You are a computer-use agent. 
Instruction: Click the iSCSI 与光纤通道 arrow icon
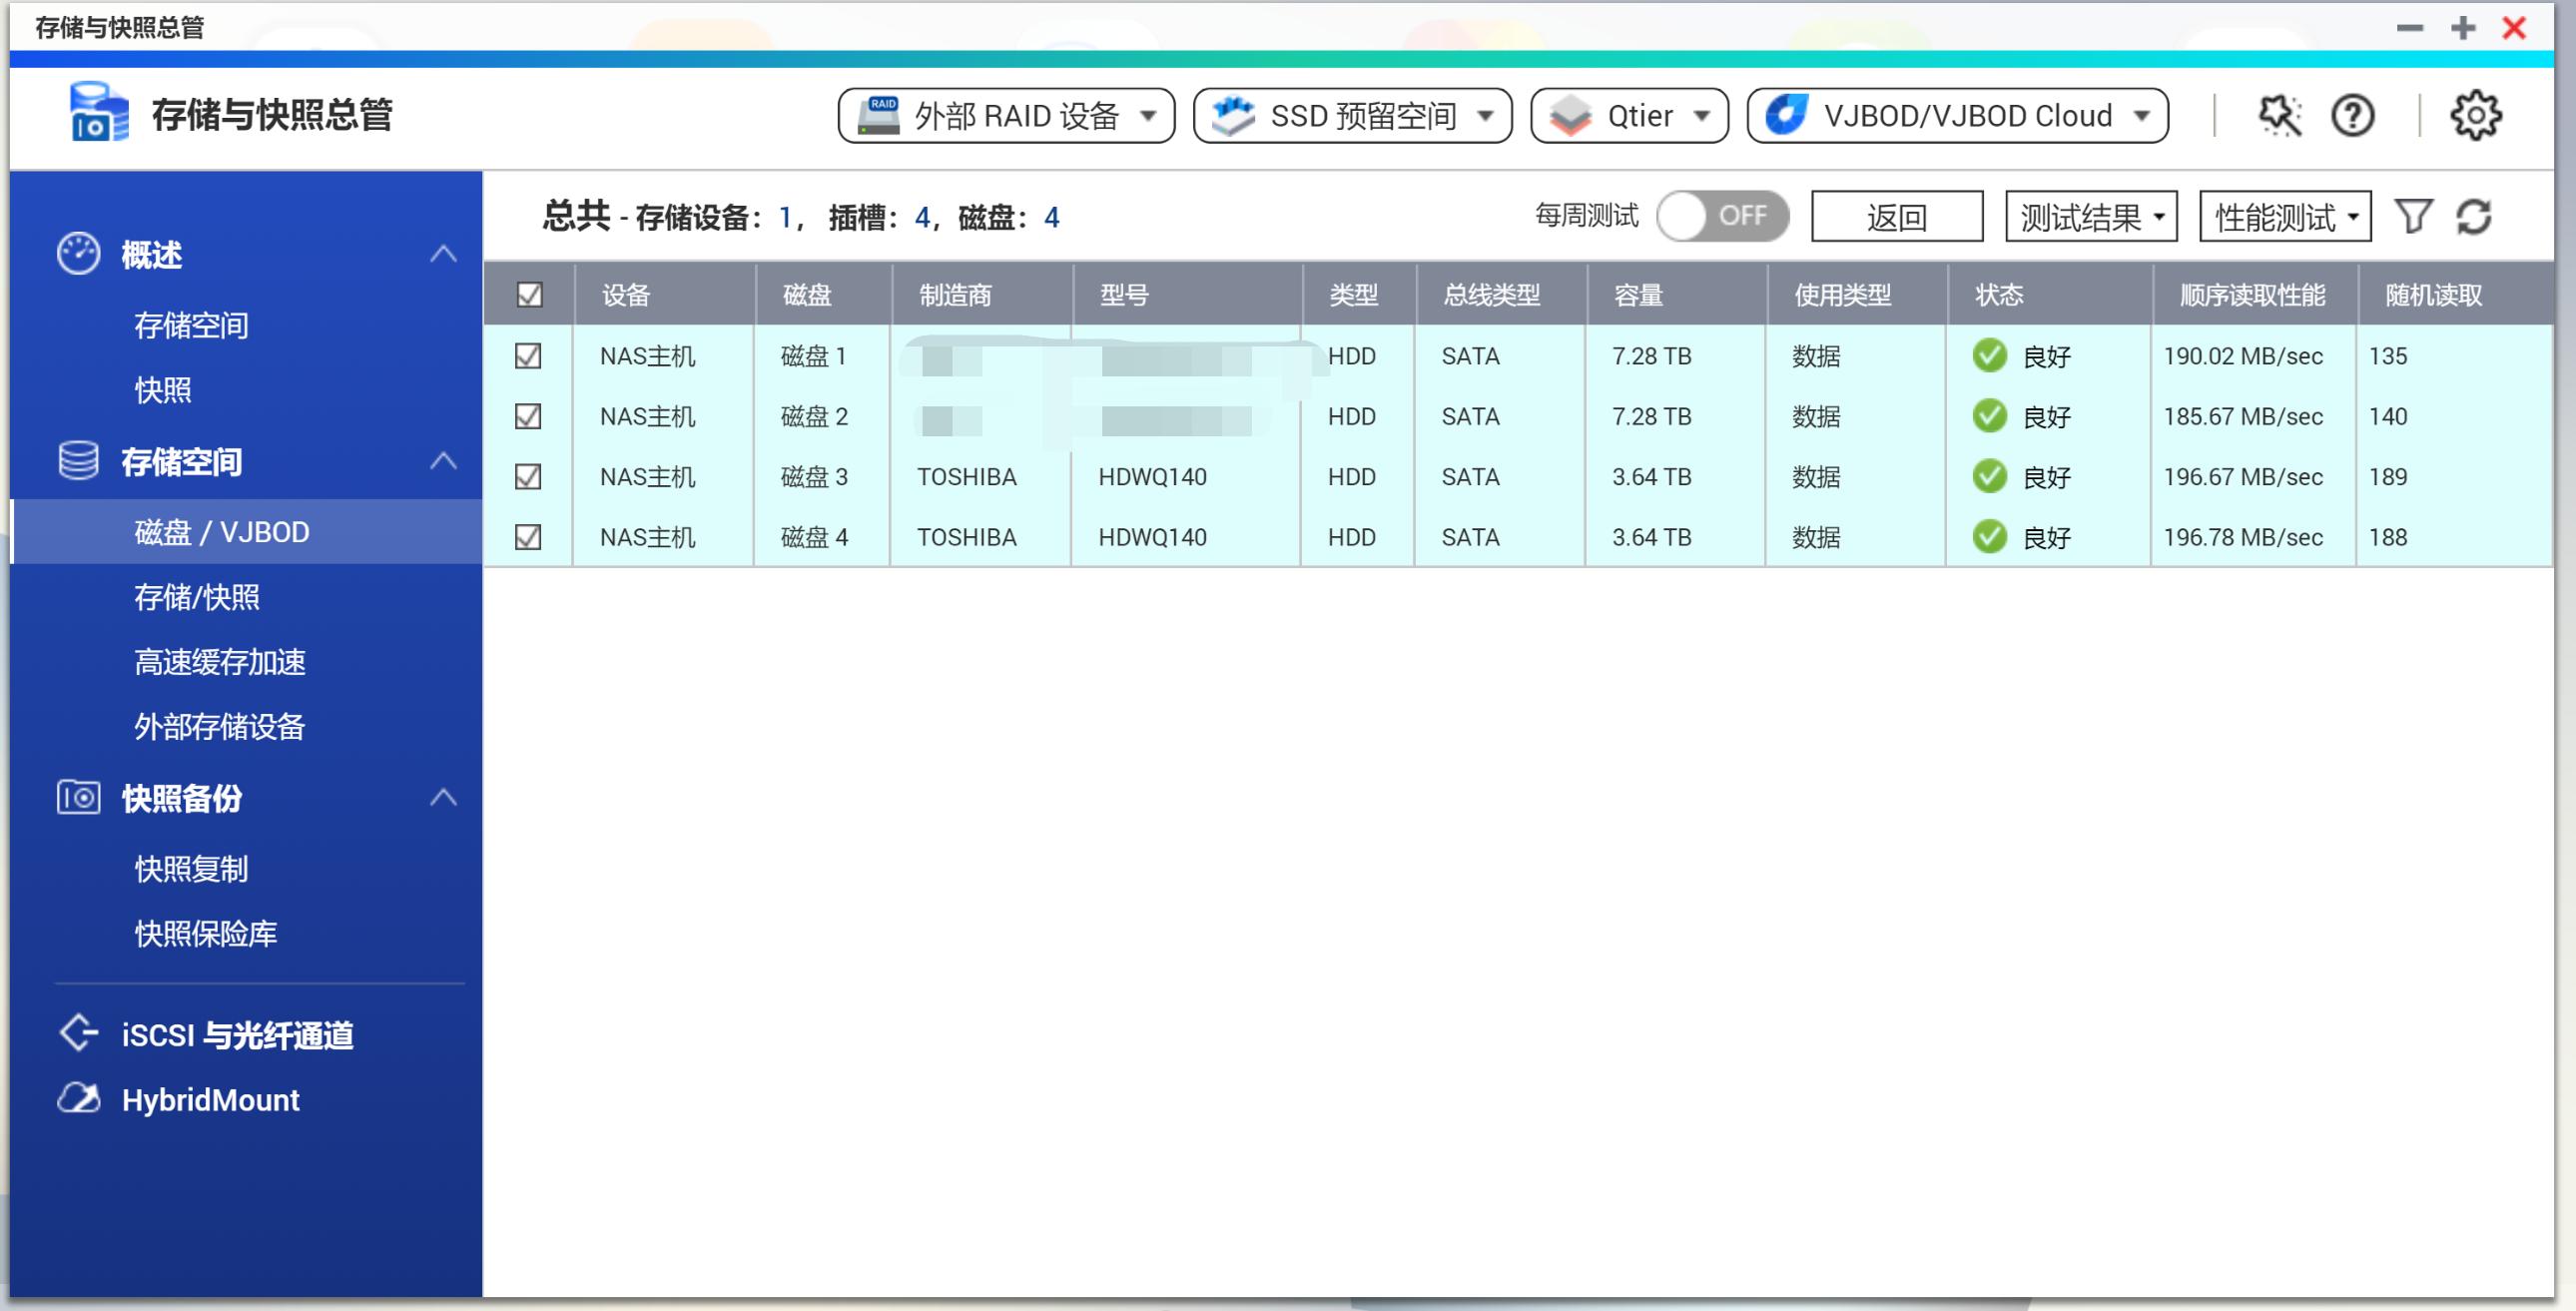point(77,1034)
